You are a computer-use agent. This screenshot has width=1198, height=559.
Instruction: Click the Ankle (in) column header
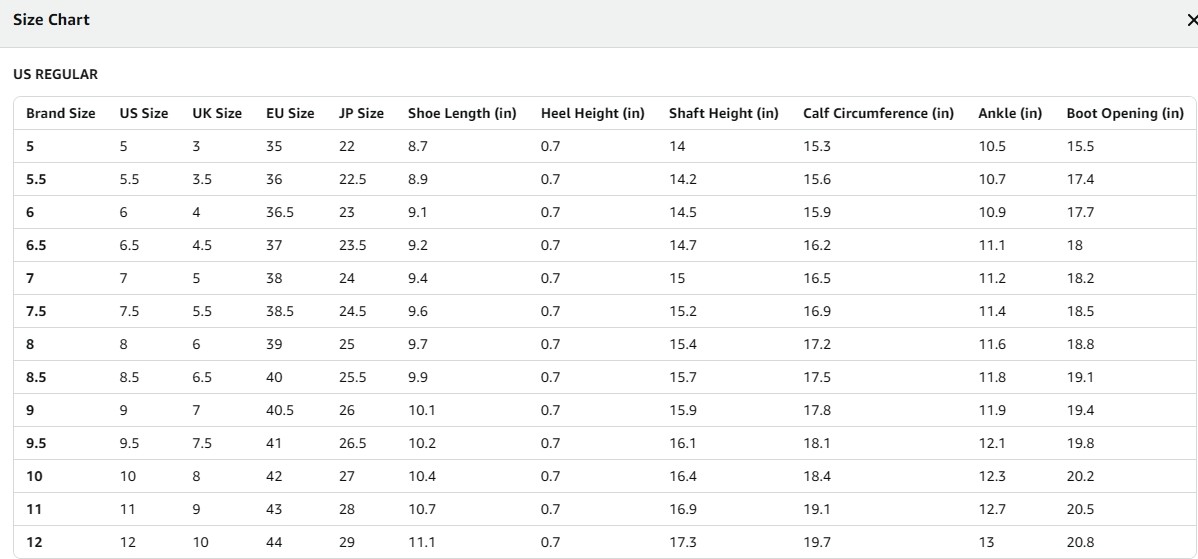pos(1010,113)
